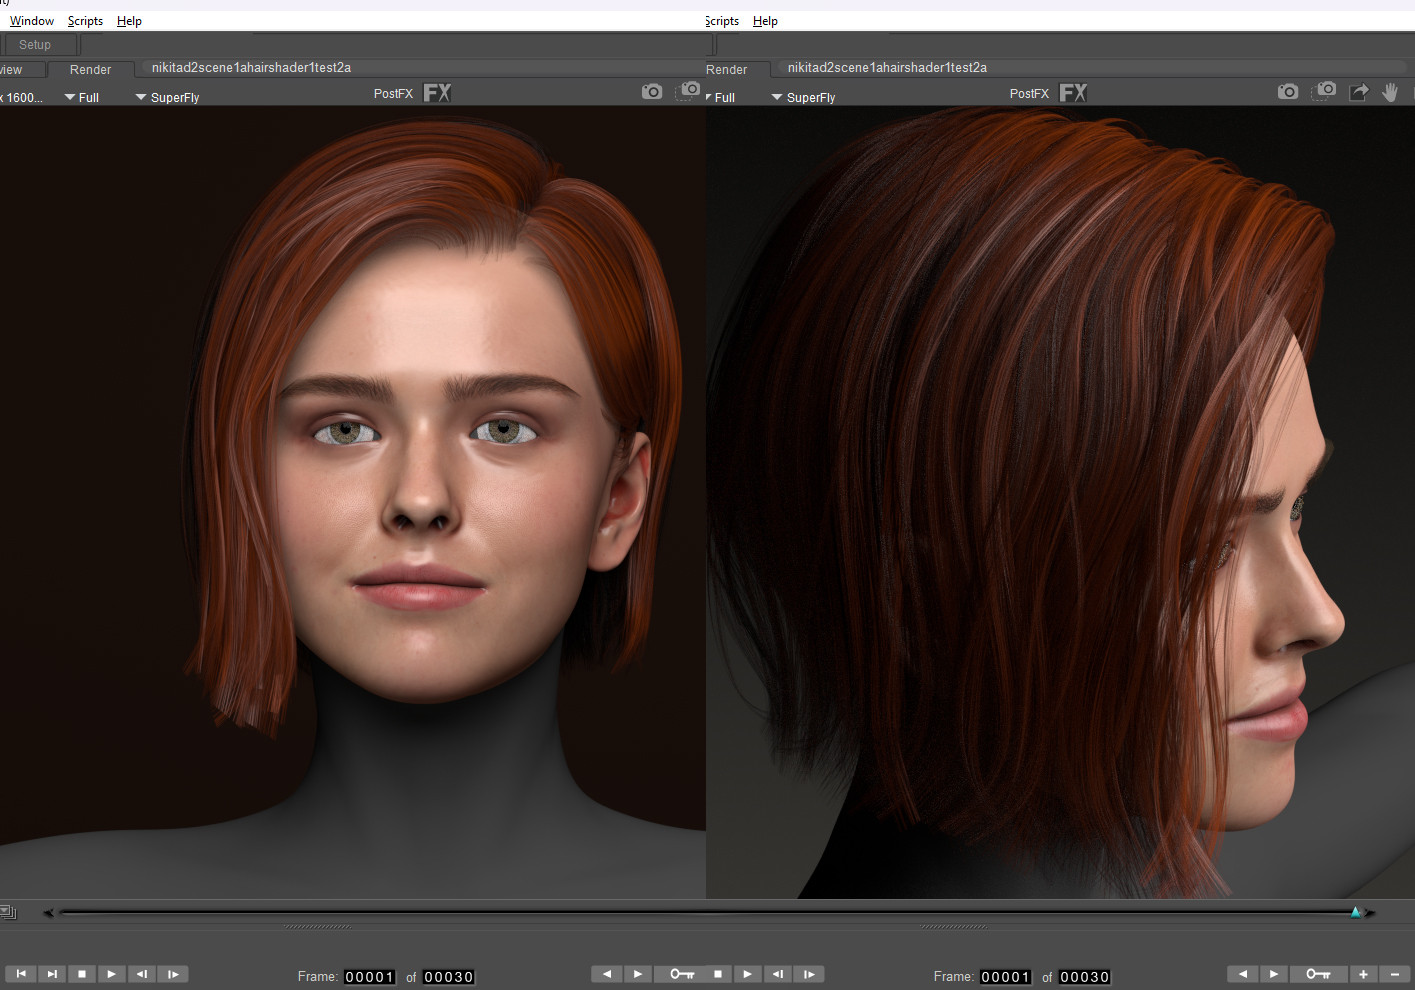Click the plus add-keyframe button
The height and width of the screenshot is (990, 1415).
point(1363,974)
